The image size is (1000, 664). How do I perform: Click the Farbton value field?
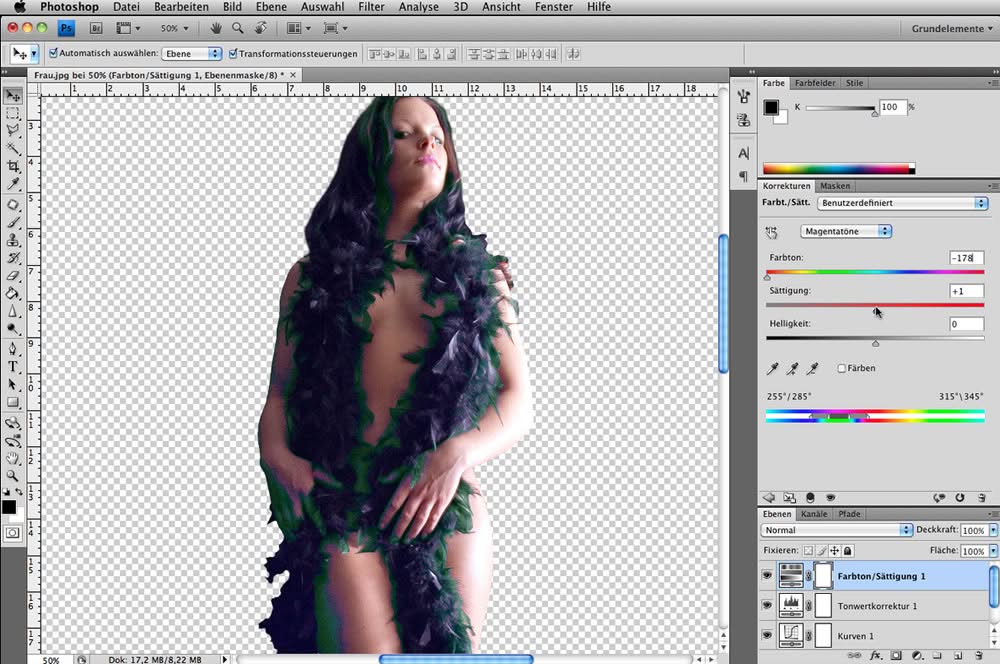point(967,258)
